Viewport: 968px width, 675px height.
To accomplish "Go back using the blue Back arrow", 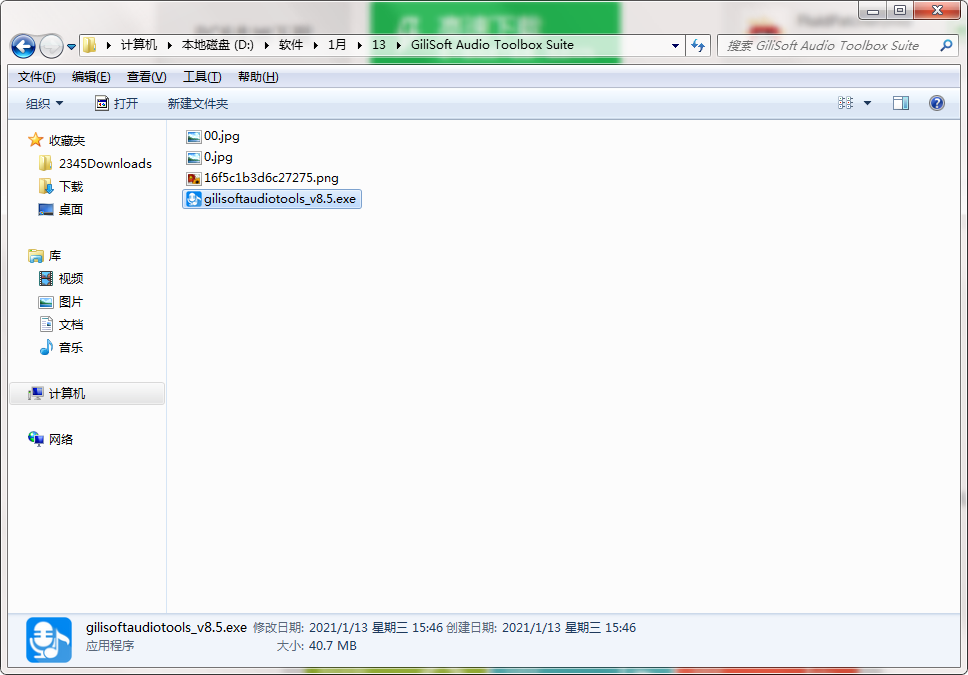I will [23, 46].
